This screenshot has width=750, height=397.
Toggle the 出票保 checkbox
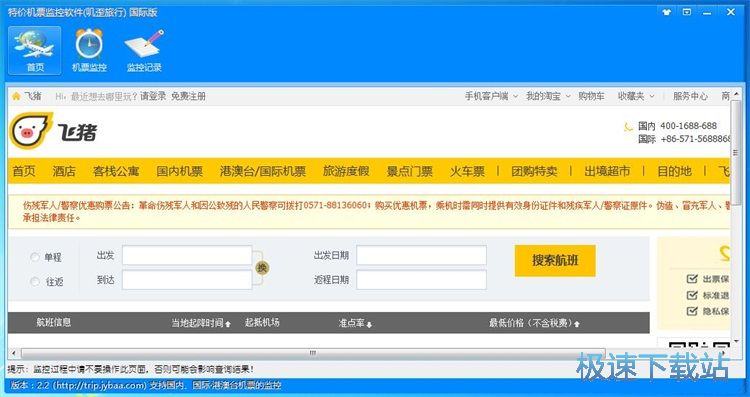692,279
